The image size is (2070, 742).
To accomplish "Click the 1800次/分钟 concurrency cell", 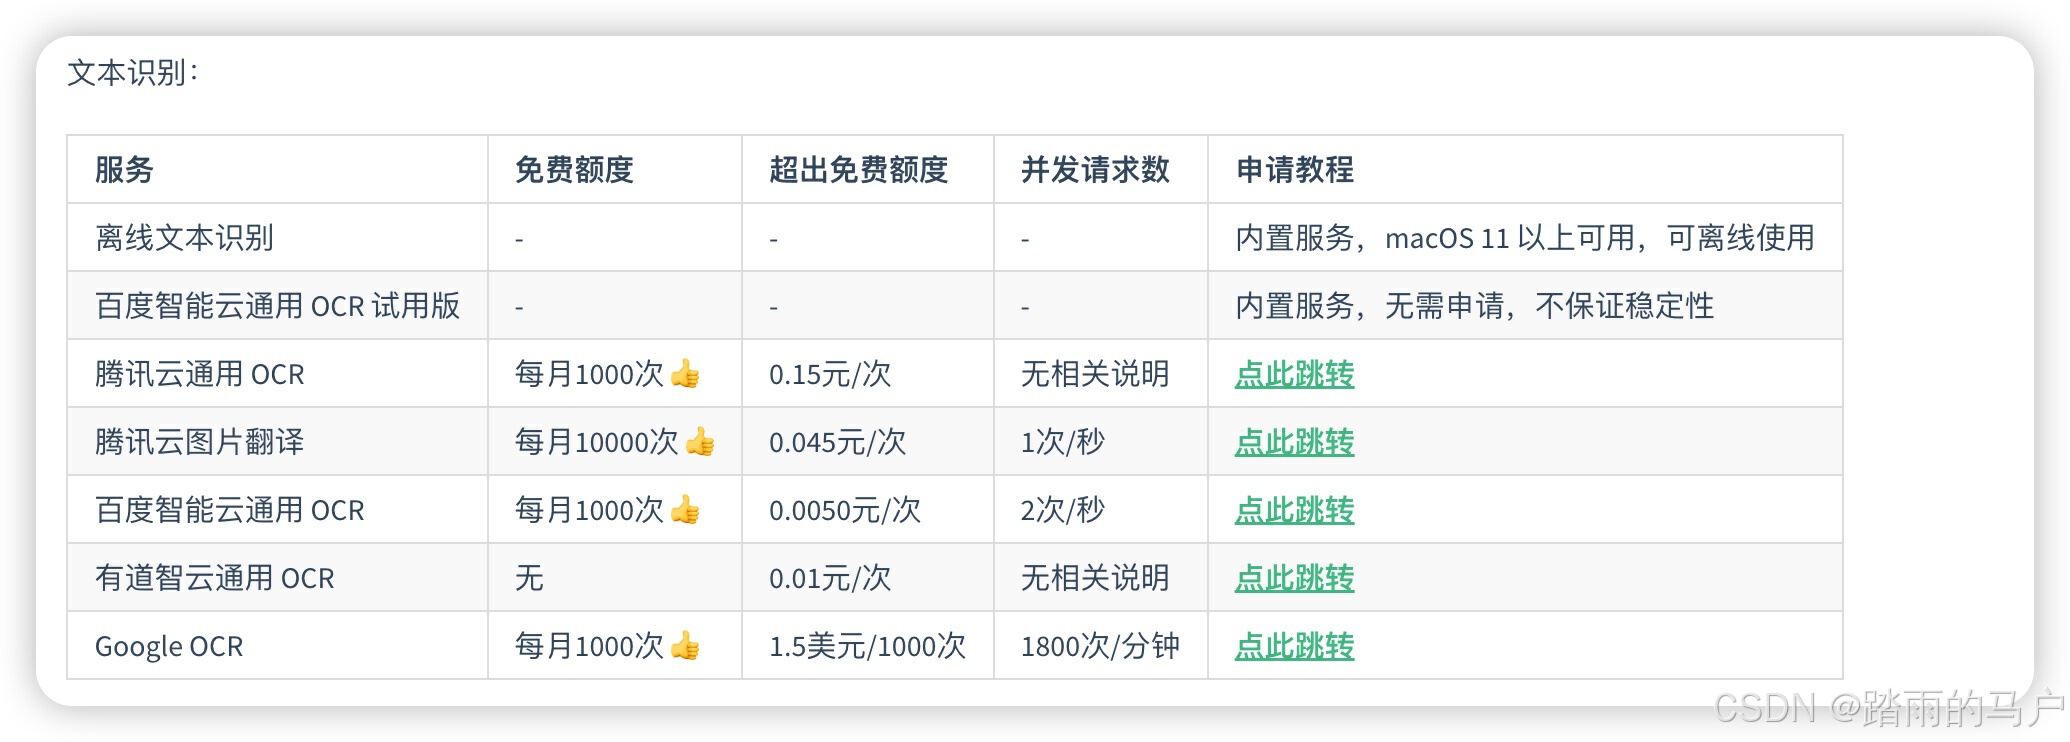I will pos(1100,646).
